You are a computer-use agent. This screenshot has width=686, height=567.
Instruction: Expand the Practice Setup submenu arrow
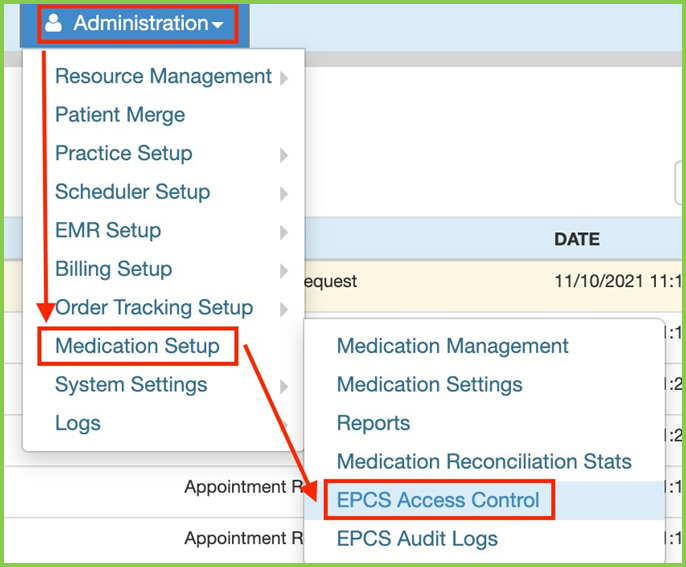(x=284, y=155)
